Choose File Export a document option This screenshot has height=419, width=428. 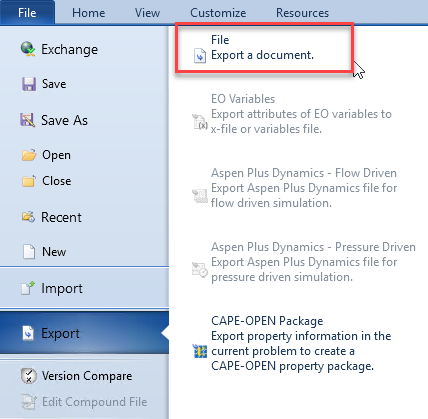(x=264, y=47)
